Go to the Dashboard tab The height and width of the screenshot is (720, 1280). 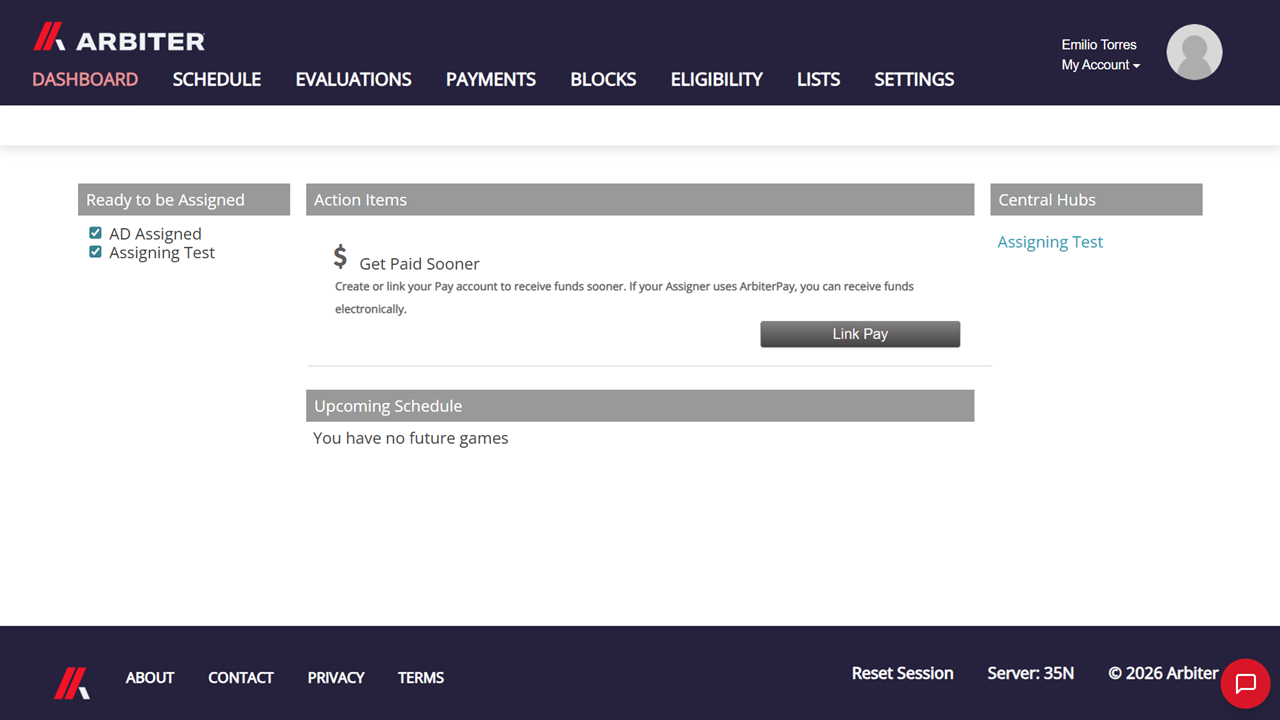pyautogui.click(x=85, y=79)
